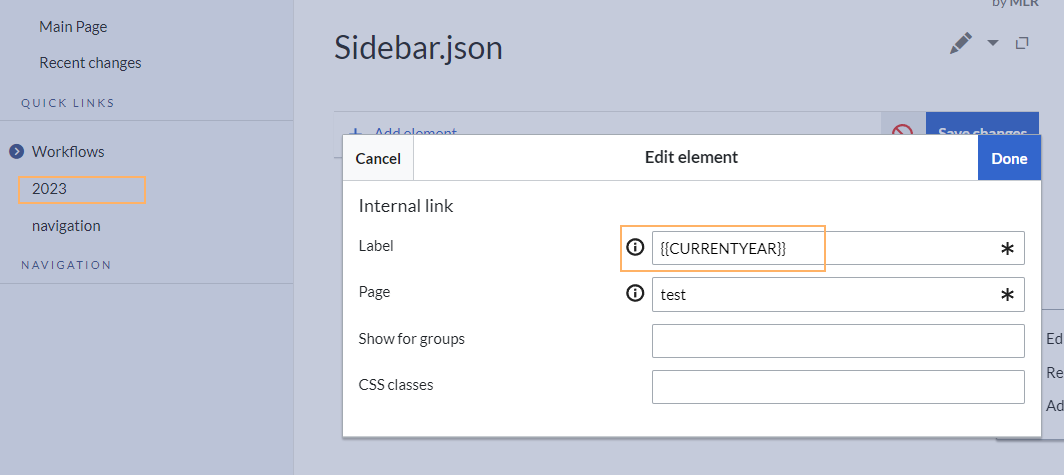Click the info icon beside the Page field
The width and height of the screenshot is (1064, 475).
tap(634, 294)
